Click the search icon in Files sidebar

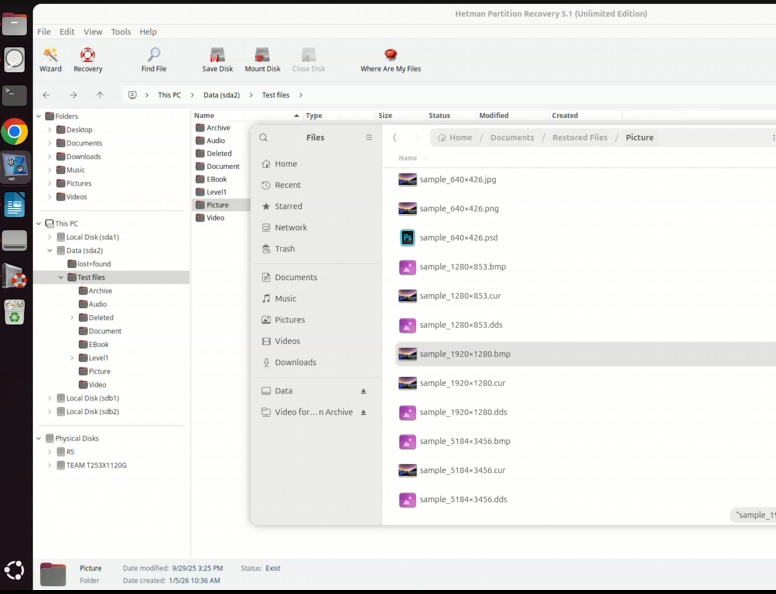tap(263, 138)
